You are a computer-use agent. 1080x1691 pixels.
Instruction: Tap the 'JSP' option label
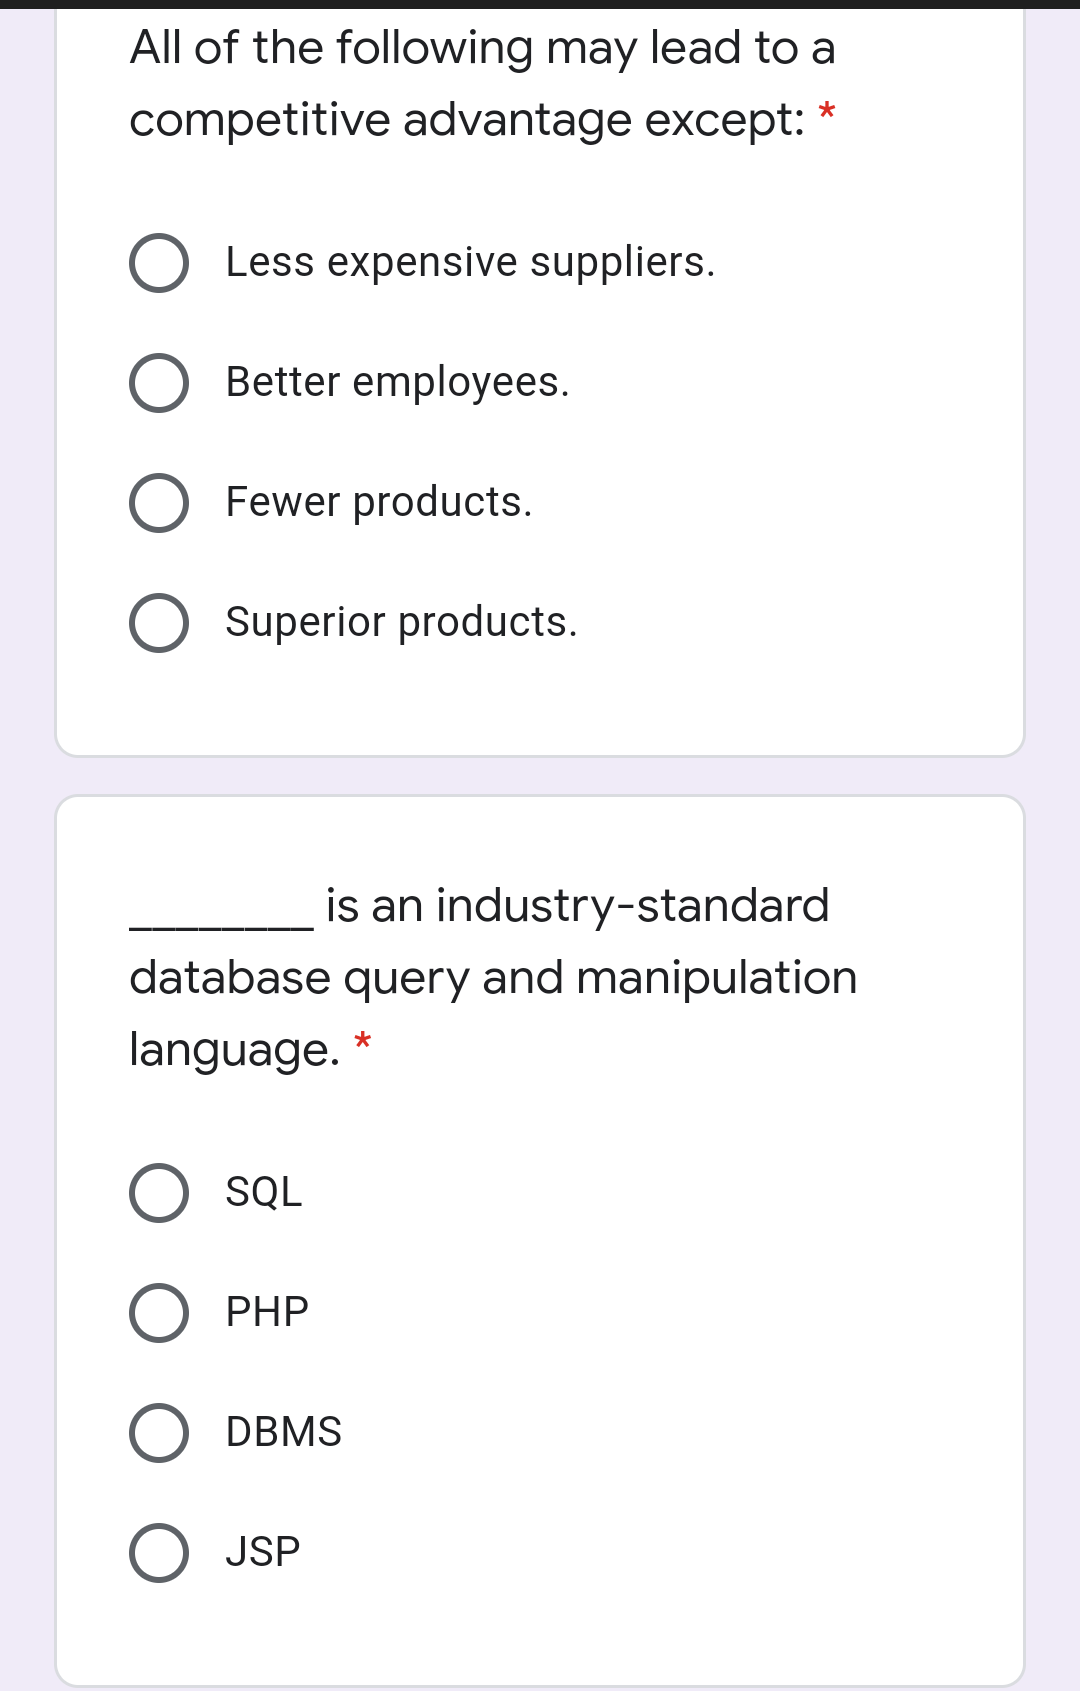[262, 1553]
